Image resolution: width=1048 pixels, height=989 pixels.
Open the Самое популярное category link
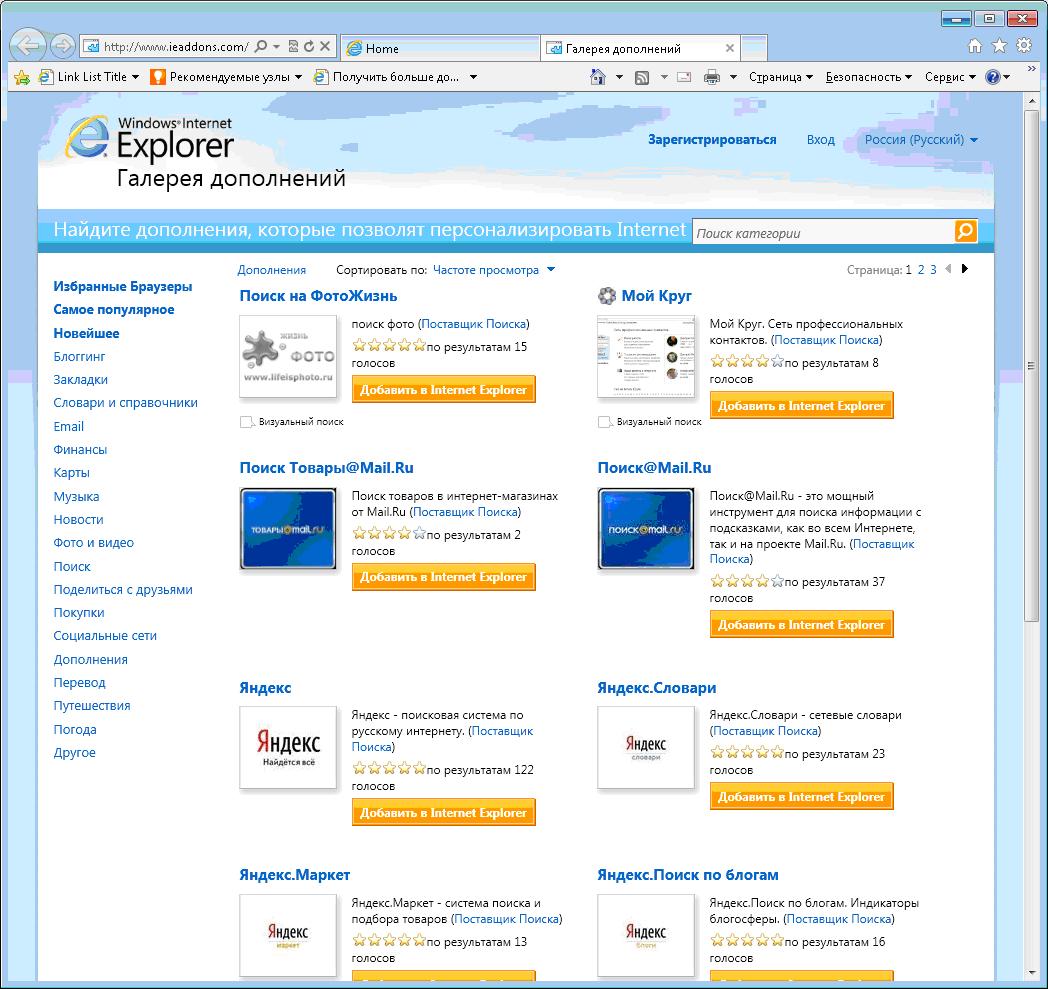coord(114,309)
